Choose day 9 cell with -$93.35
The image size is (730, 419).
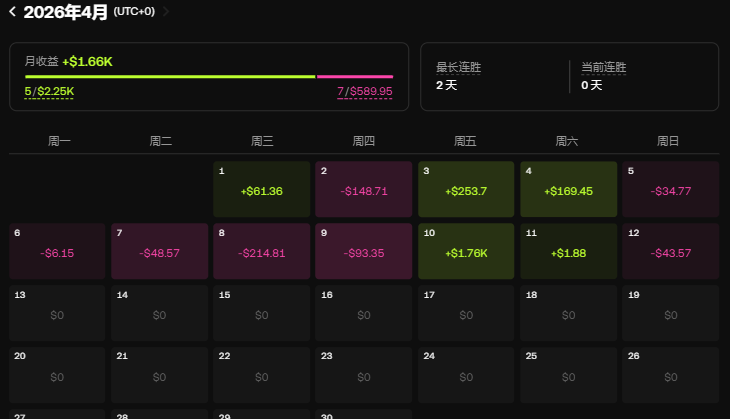pyautogui.click(x=364, y=251)
